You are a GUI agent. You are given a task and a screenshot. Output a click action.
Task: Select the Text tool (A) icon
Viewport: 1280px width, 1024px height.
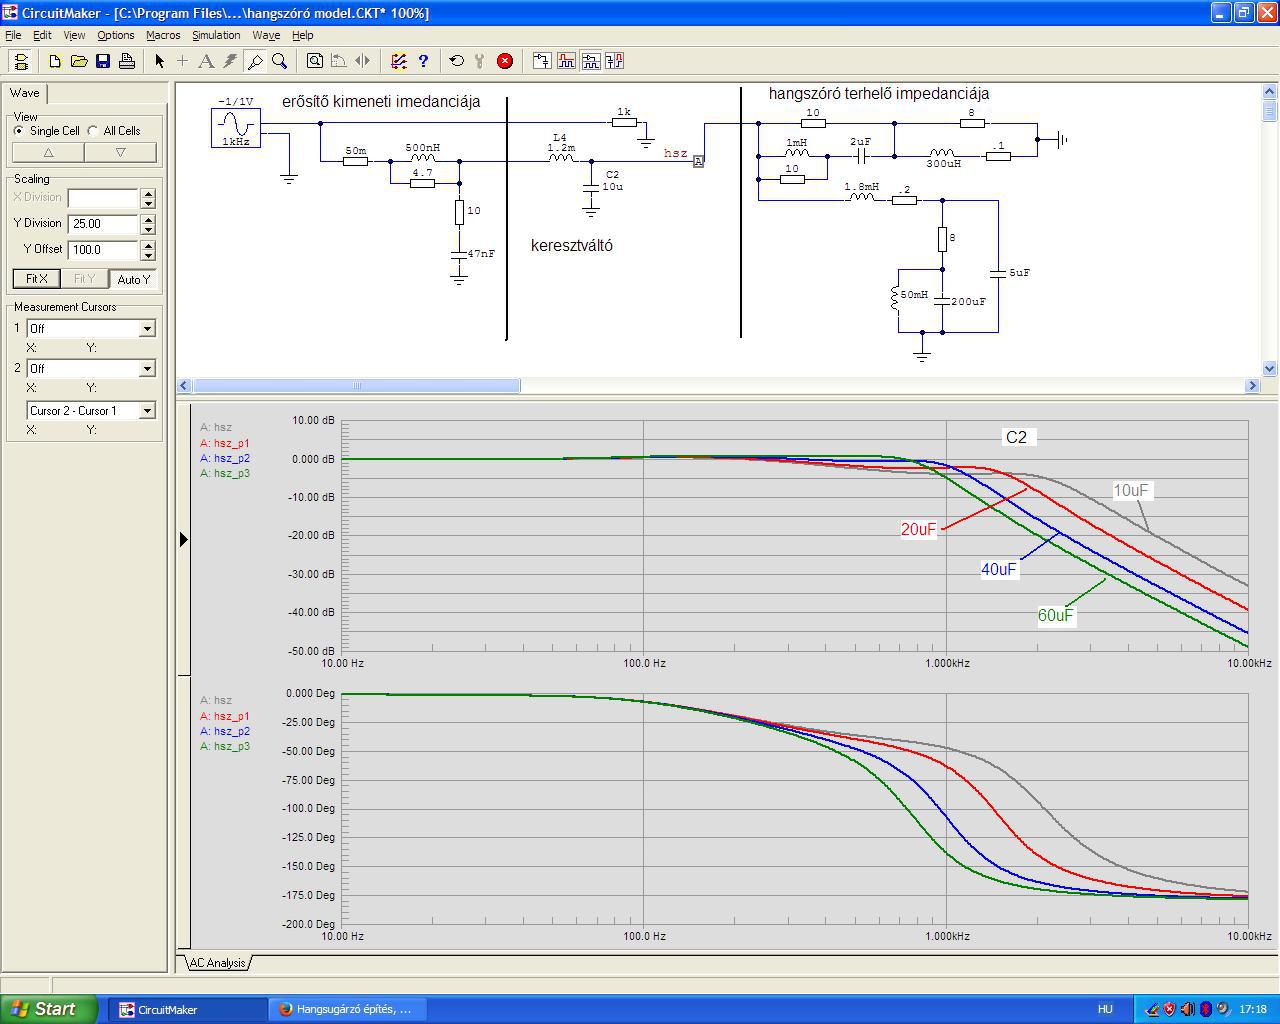[206, 61]
